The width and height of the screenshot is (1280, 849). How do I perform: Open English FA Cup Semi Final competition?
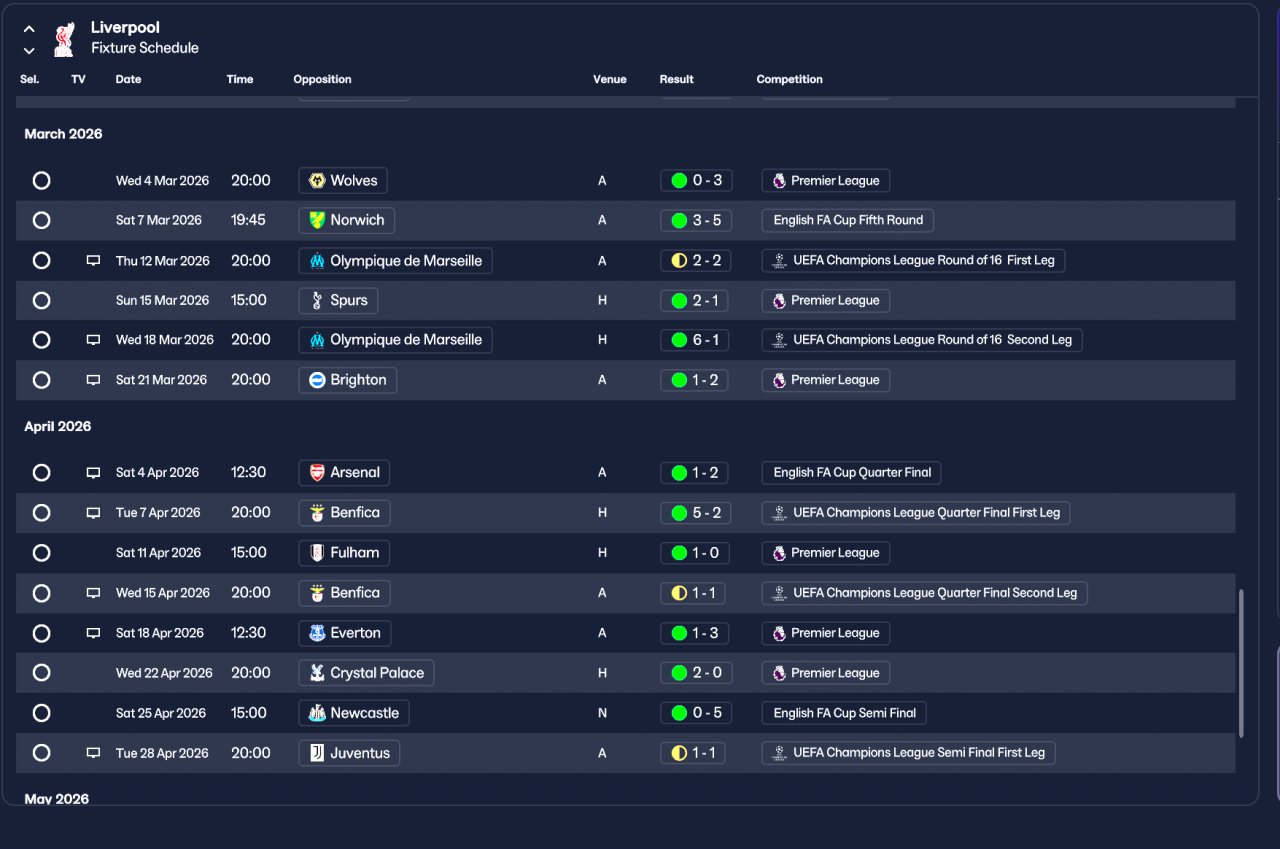point(844,713)
